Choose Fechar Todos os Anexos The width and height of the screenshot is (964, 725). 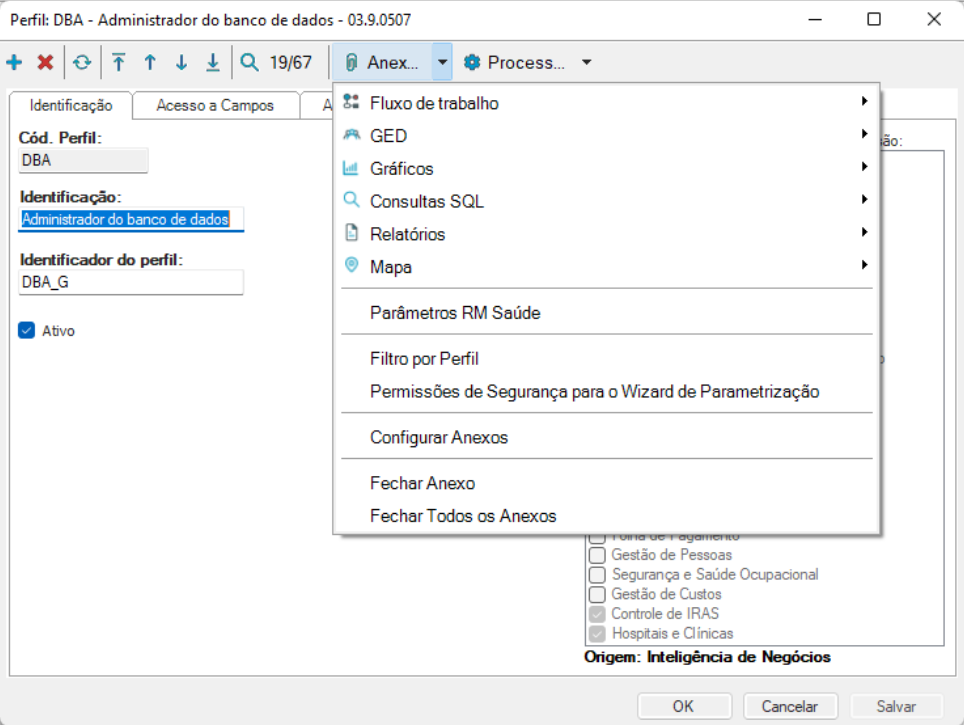point(607,515)
